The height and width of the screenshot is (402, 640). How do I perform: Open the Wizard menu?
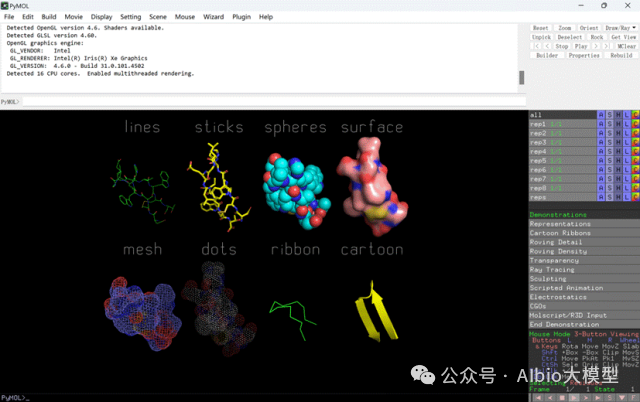coord(213,17)
